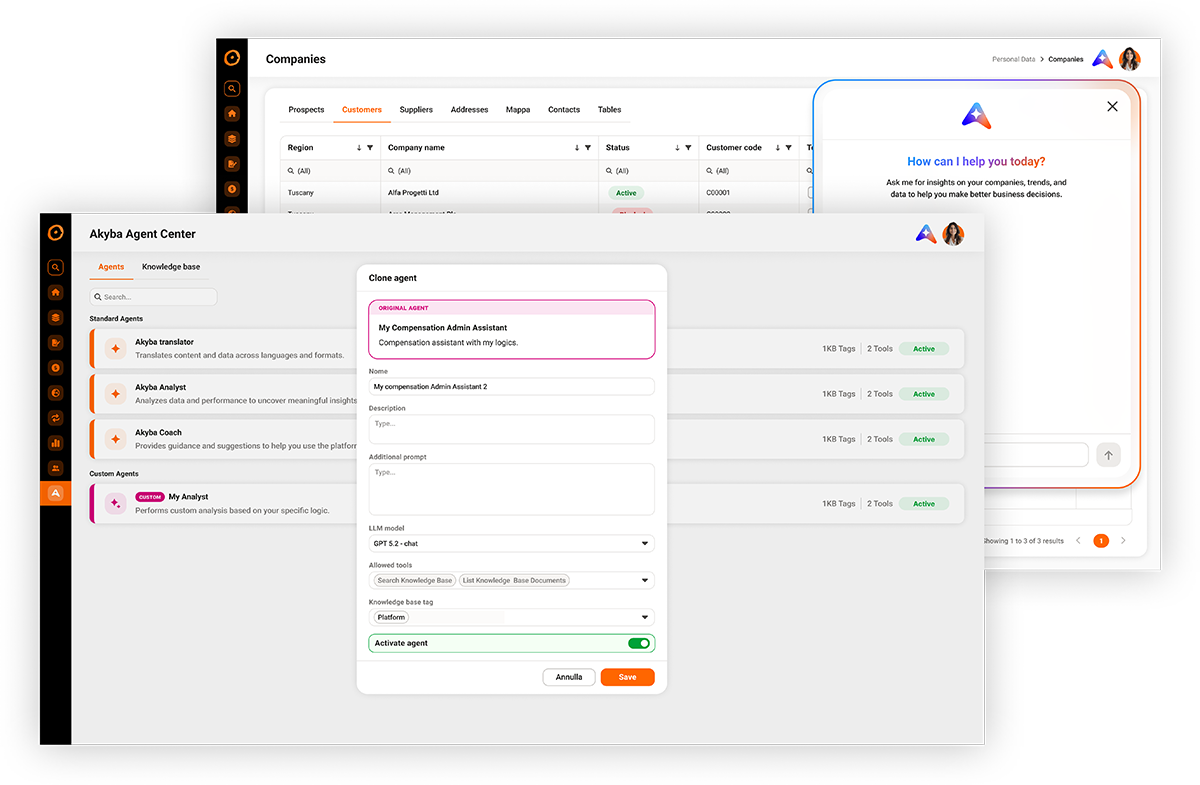1200x785 pixels.
Task: Open the bar chart icon in Agent Center sidebar
Action: (x=56, y=443)
